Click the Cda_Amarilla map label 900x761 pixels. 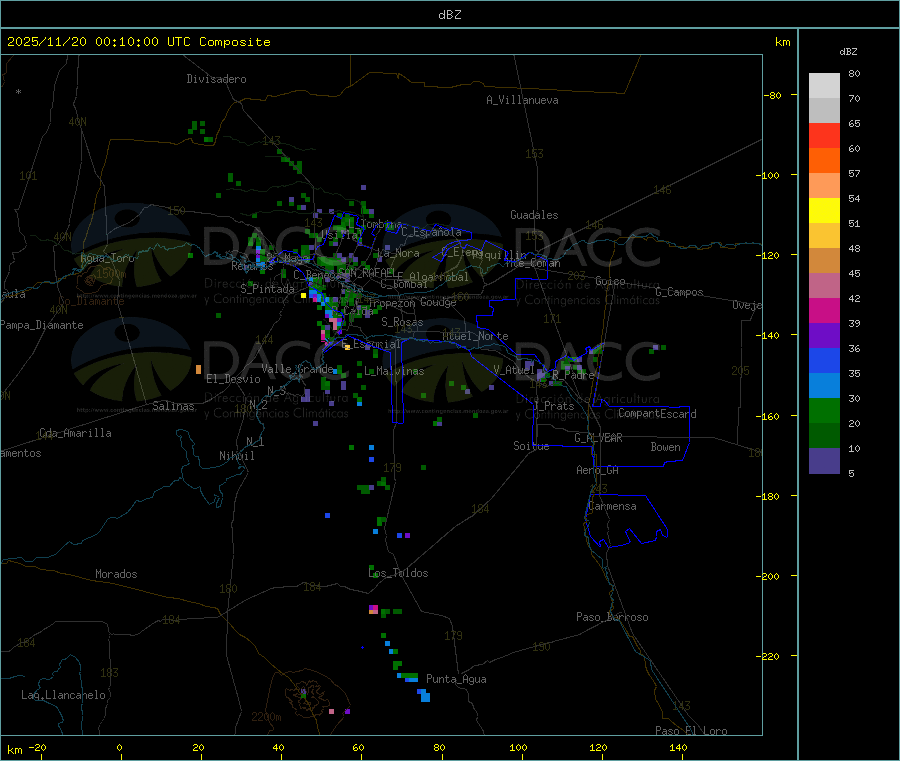click(x=75, y=433)
